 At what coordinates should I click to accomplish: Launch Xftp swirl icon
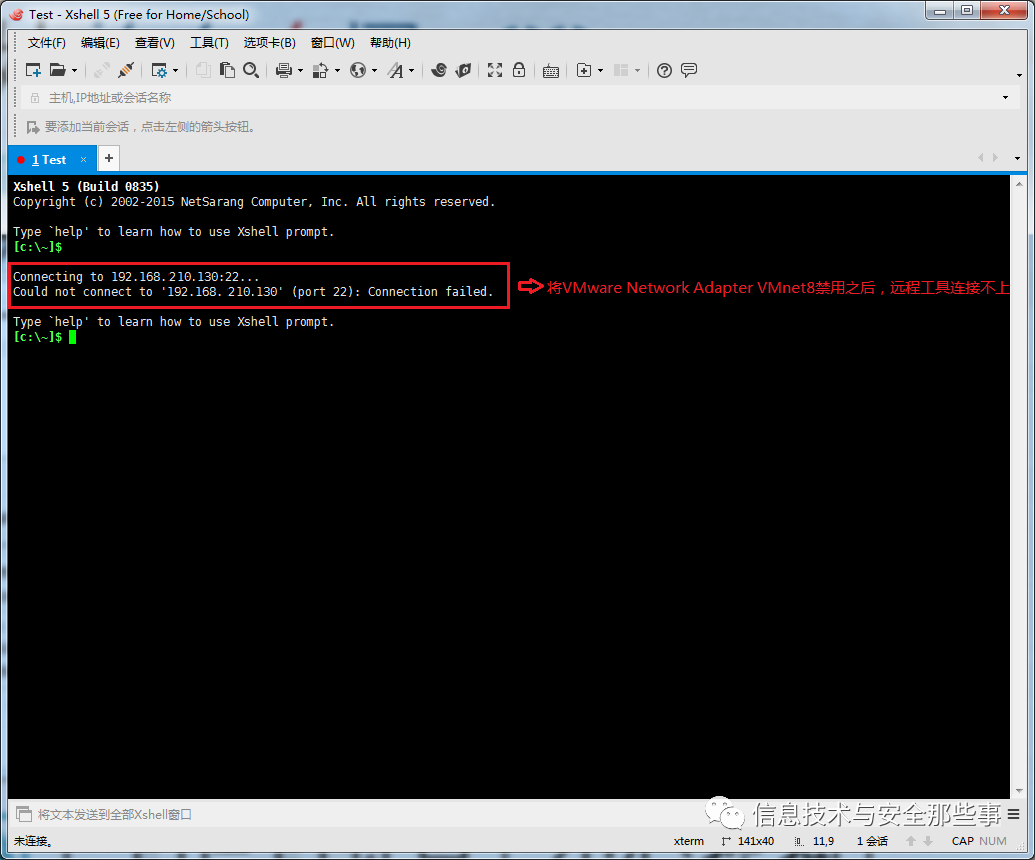pyautogui.click(x=439, y=70)
